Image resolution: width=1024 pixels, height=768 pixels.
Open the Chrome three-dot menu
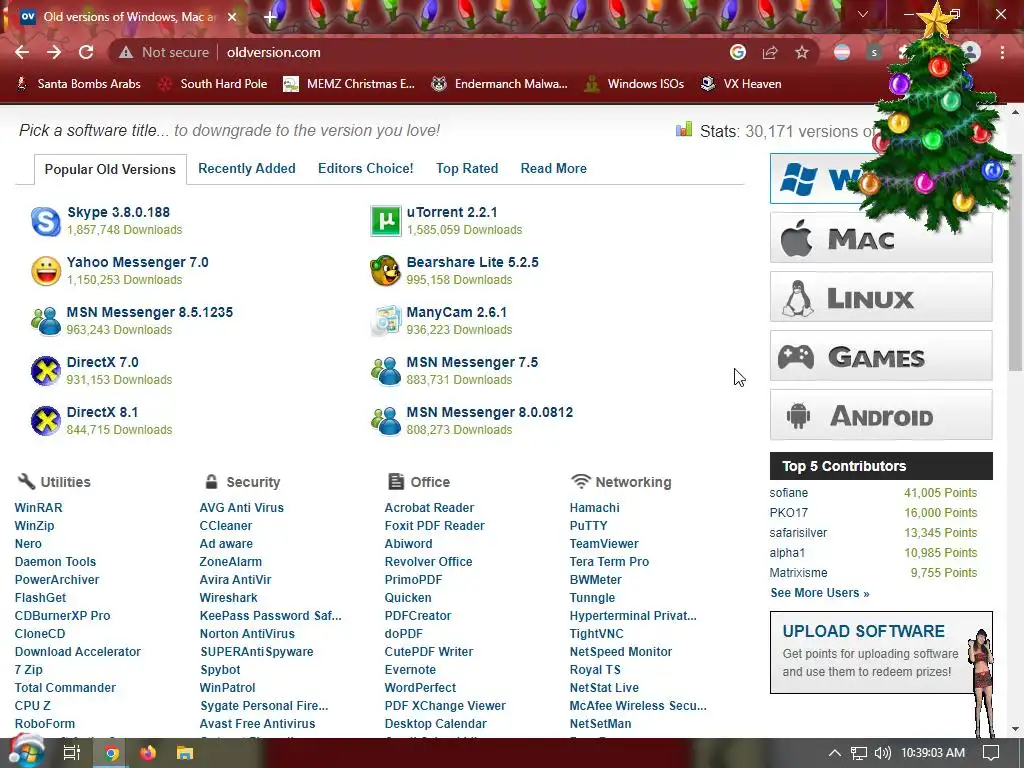point(1002,52)
